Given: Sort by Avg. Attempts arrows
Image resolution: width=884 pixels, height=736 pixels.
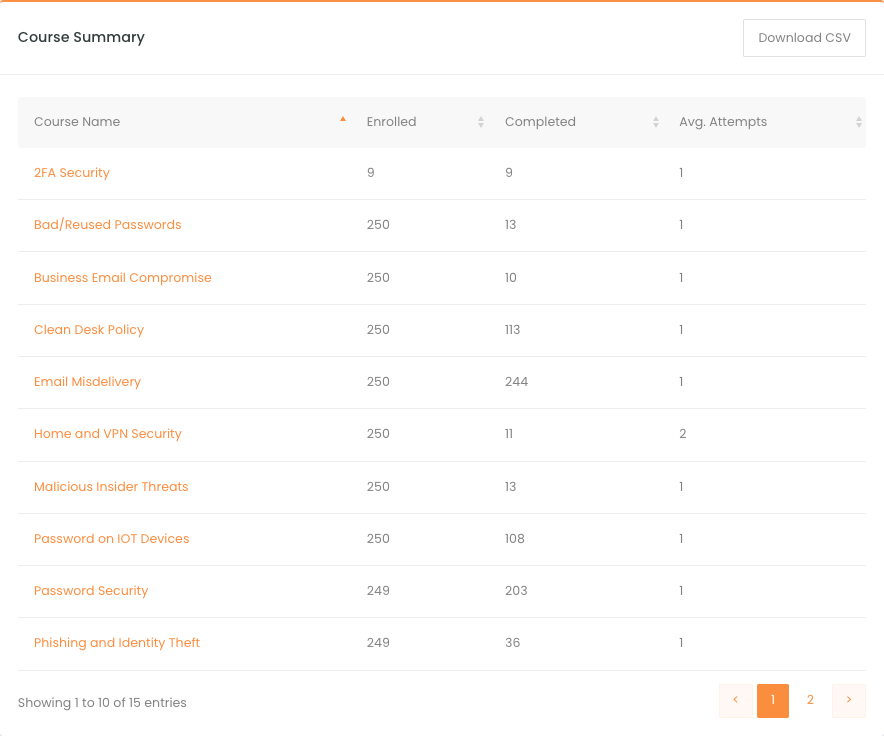Looking at the screenshot, I should (x=859, y=122).
